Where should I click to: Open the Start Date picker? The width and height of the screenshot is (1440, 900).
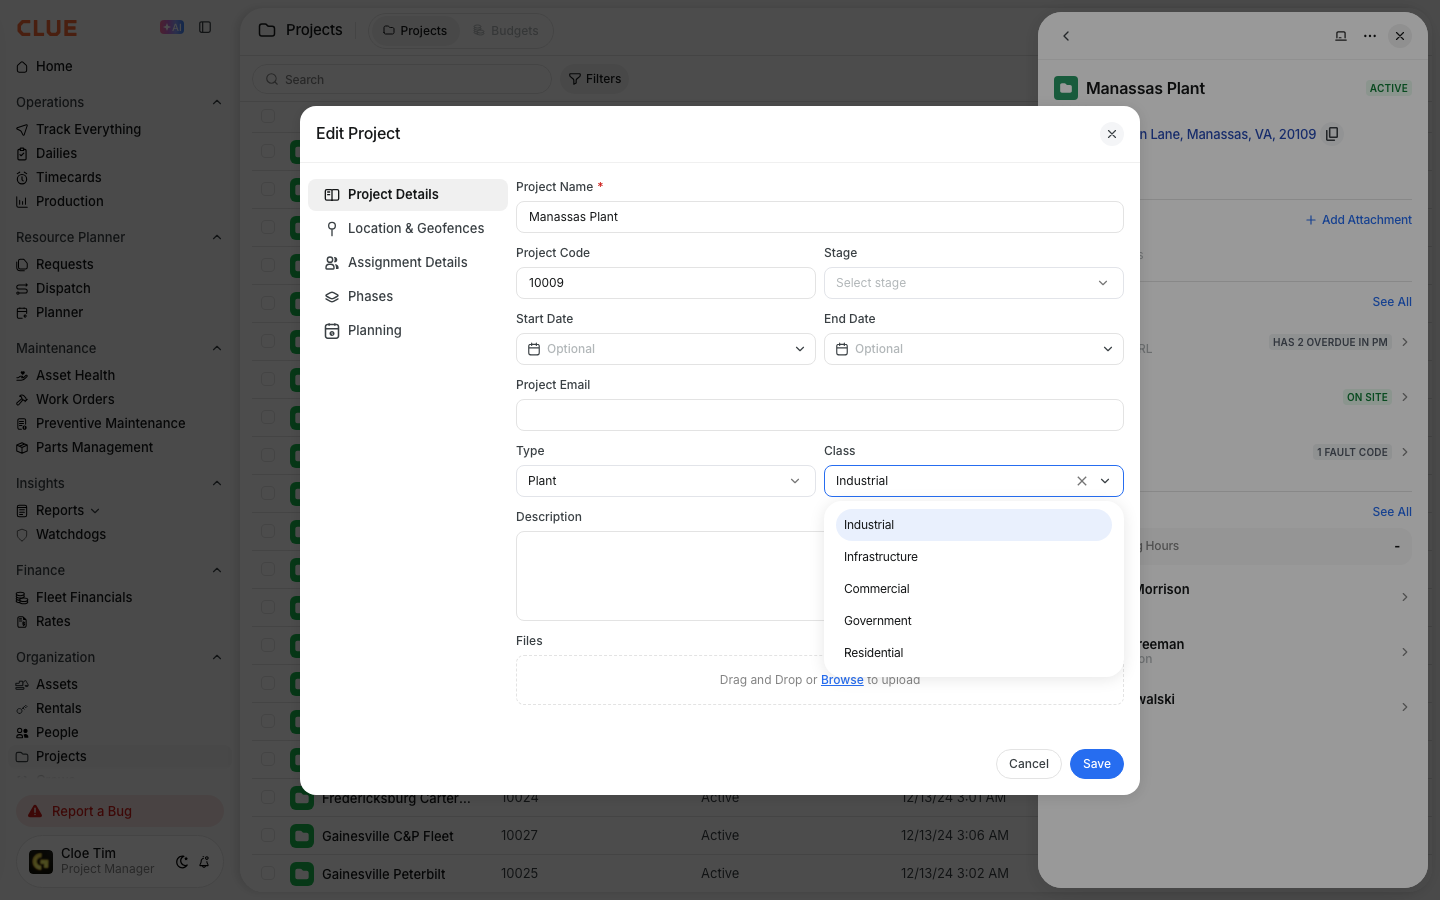(x=666, y=349)
